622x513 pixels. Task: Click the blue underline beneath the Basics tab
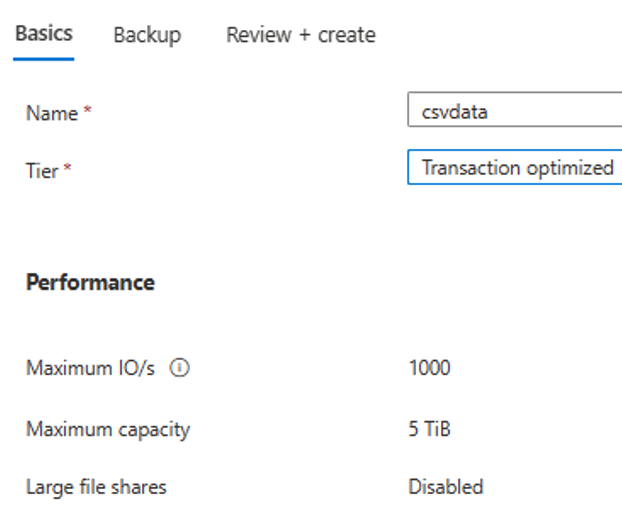pos(44,58)
